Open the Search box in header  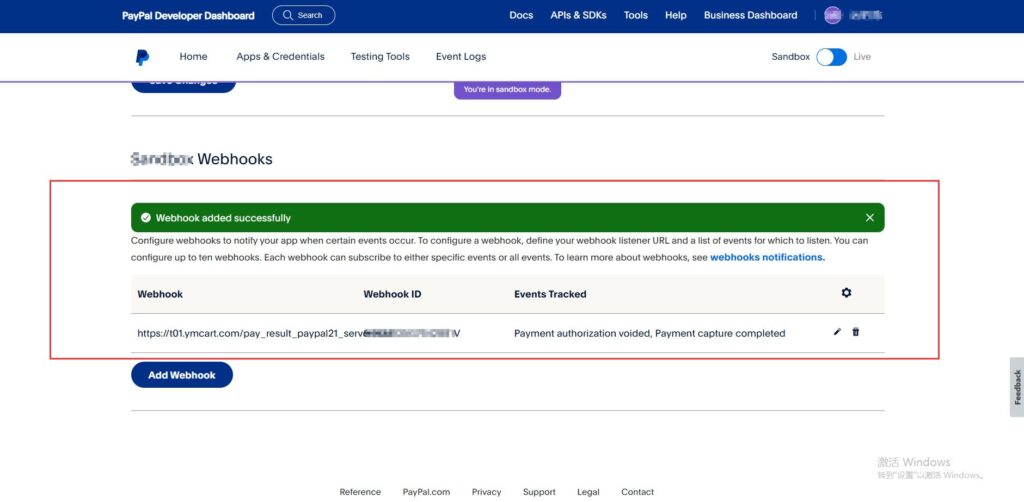click(x=303, y=15)
